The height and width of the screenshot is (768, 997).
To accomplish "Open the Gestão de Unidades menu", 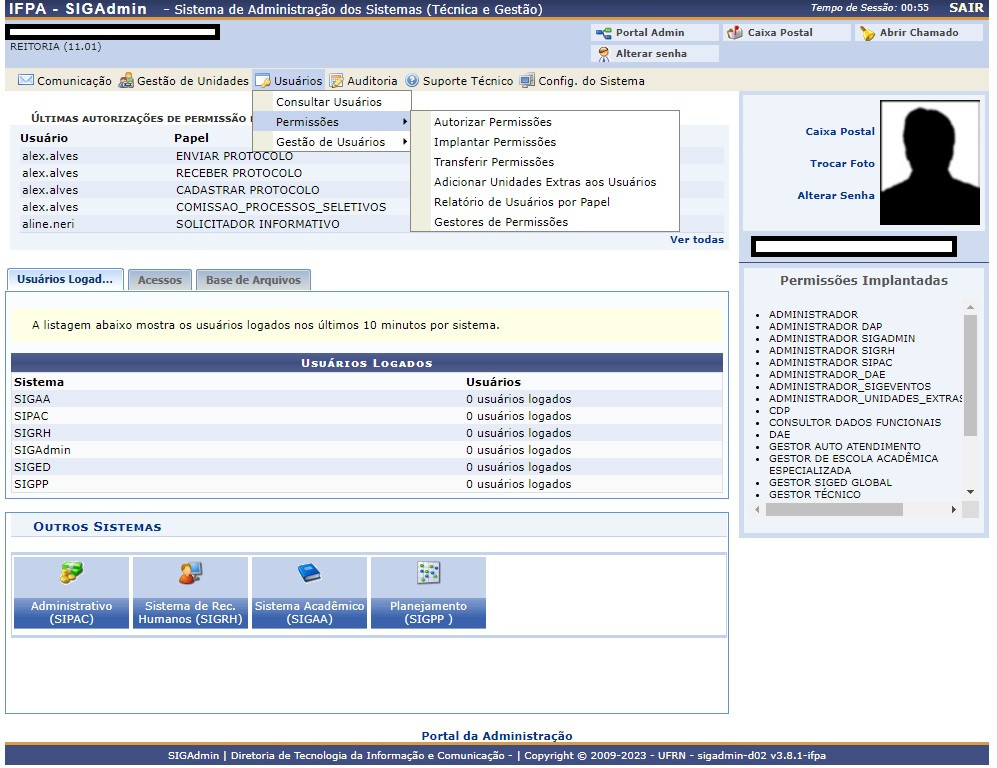I will 184,81.
